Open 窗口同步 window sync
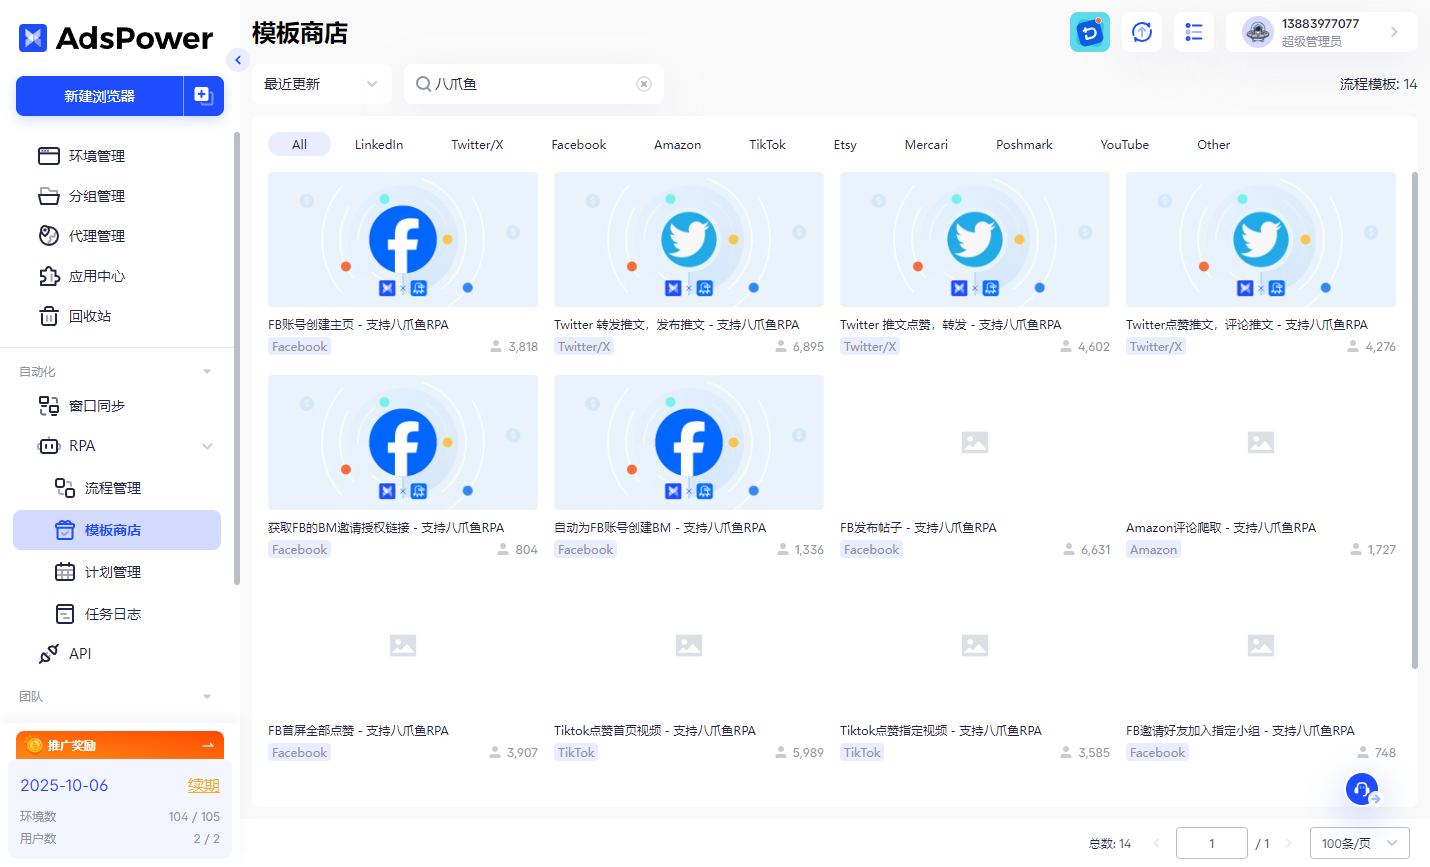 coord(97,406)
